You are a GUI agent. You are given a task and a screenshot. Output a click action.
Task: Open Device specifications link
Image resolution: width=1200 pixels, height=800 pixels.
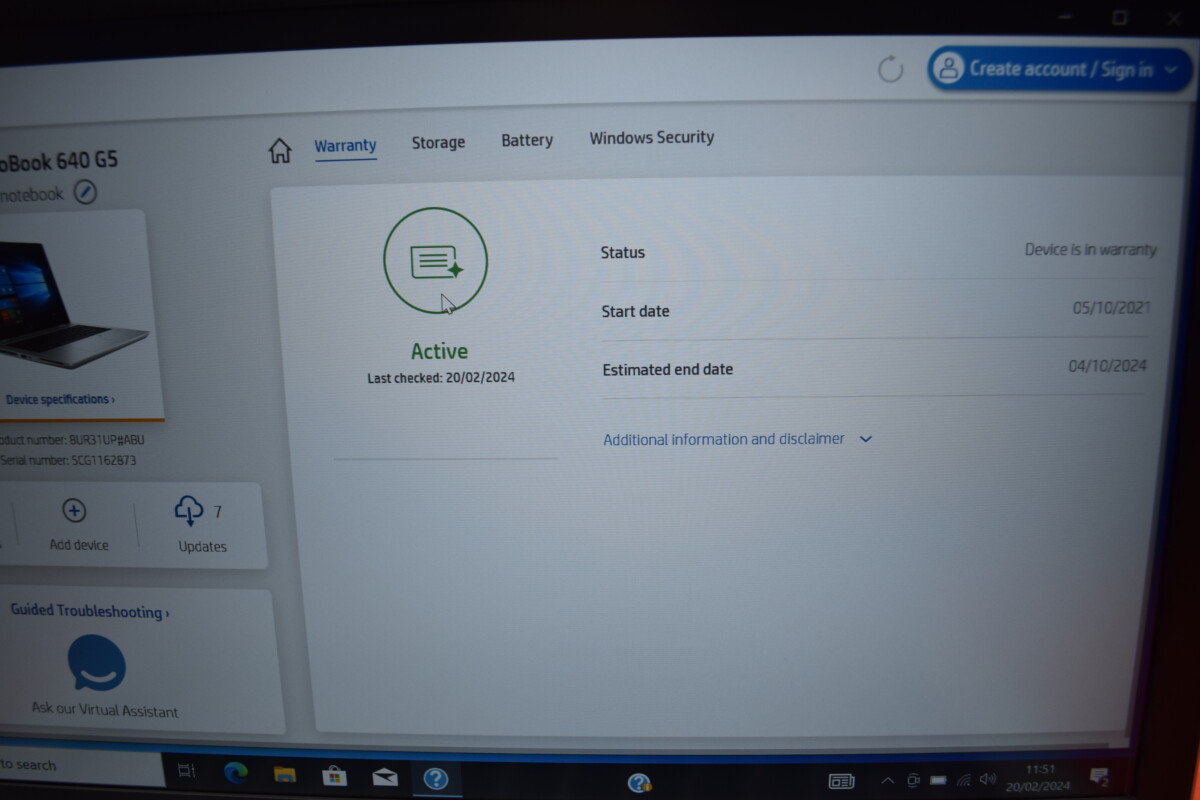[60, 399]
